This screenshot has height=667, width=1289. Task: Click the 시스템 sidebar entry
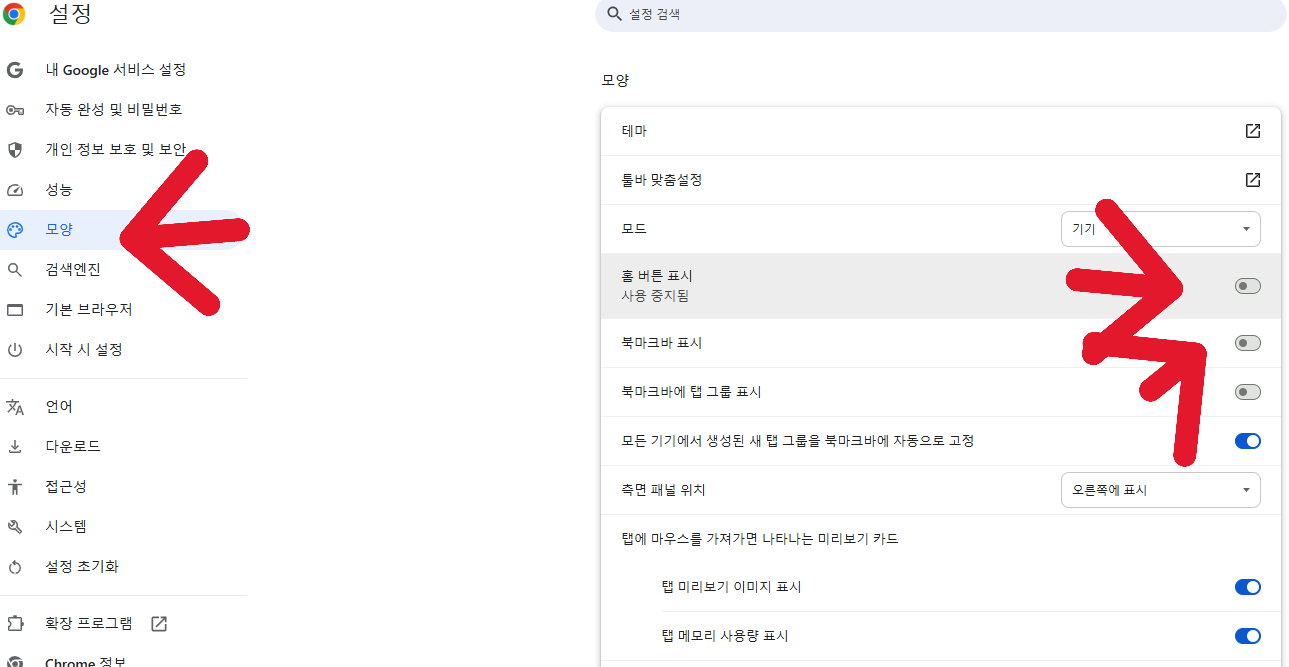[x=15, y=526]
